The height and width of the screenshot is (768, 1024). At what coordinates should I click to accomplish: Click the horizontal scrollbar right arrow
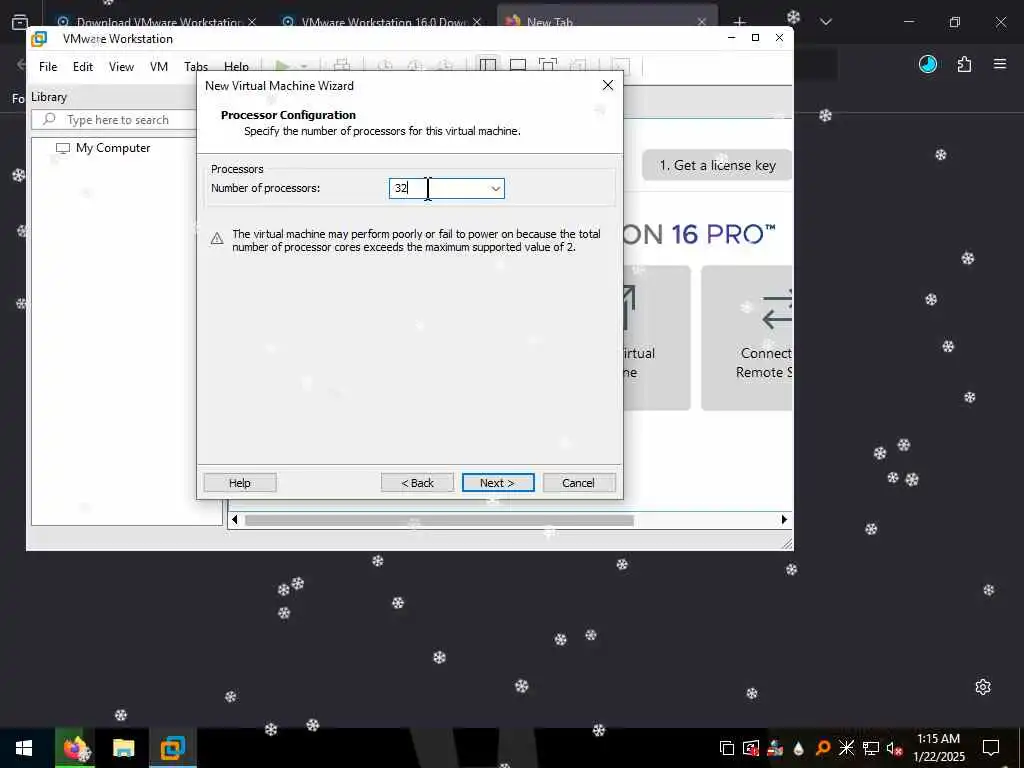coord(784,520)
